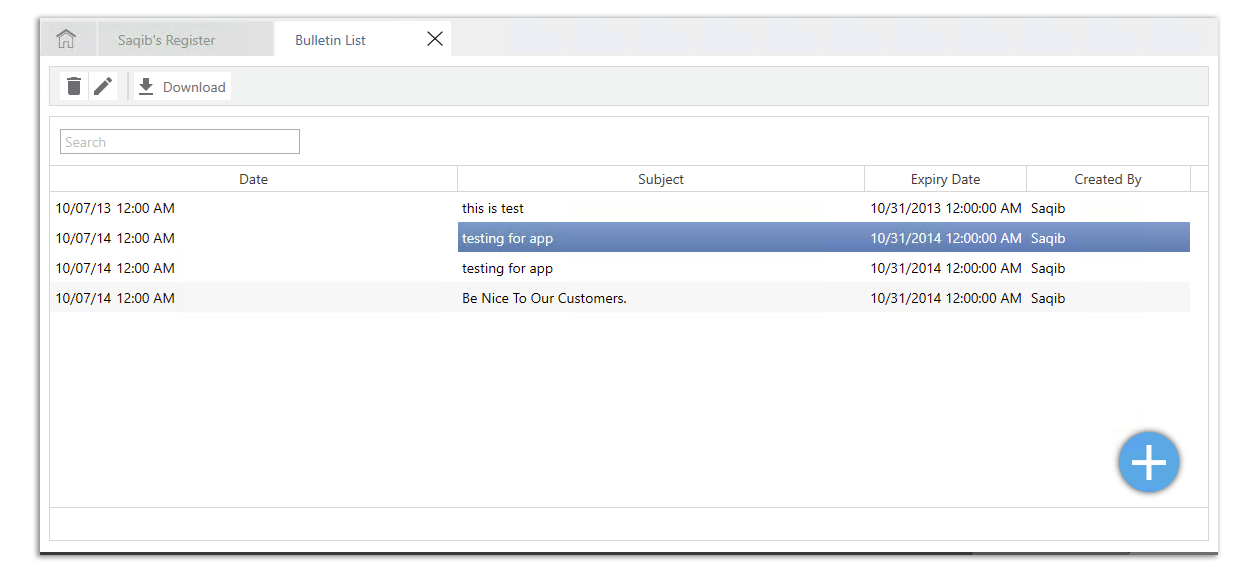Sort by the Date column header
The height and width of the screenshot is (573, 1258).
254,179
